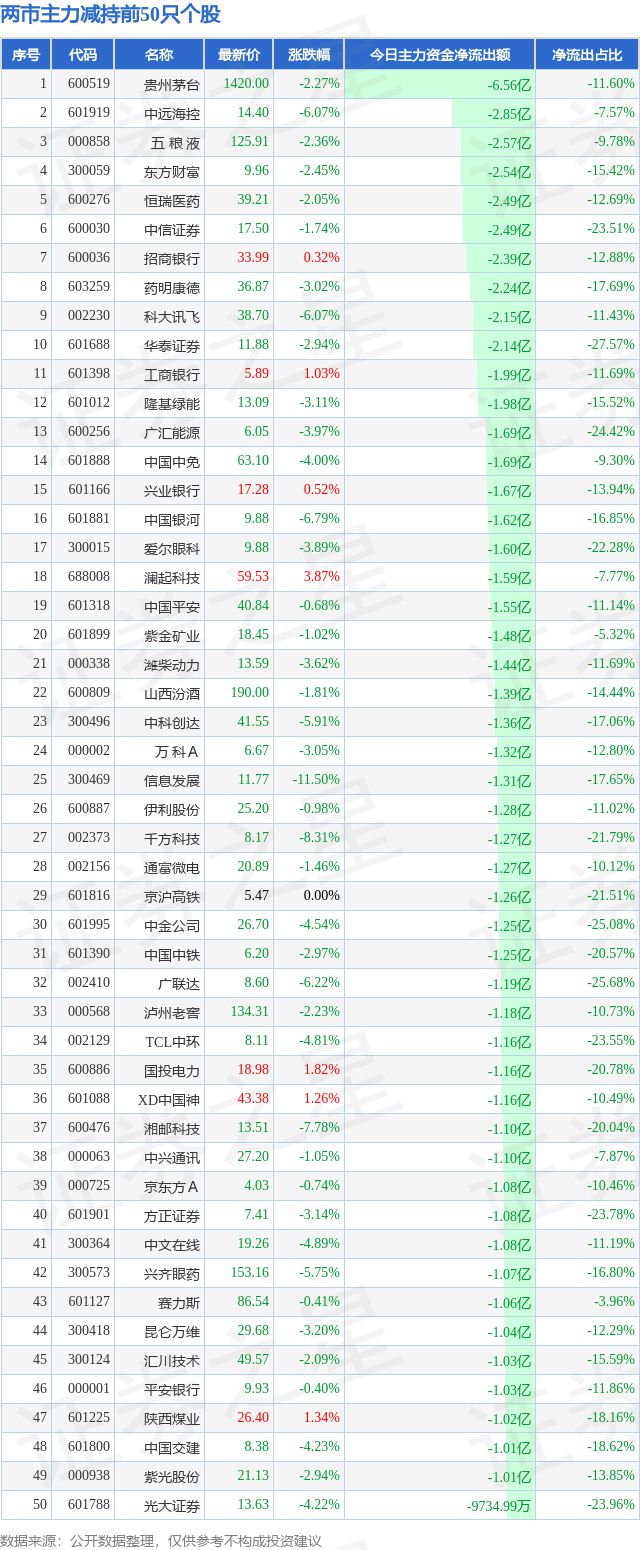Click stock name 赛力斯
The image size is (640, 1550).
tap(179, 1302)
